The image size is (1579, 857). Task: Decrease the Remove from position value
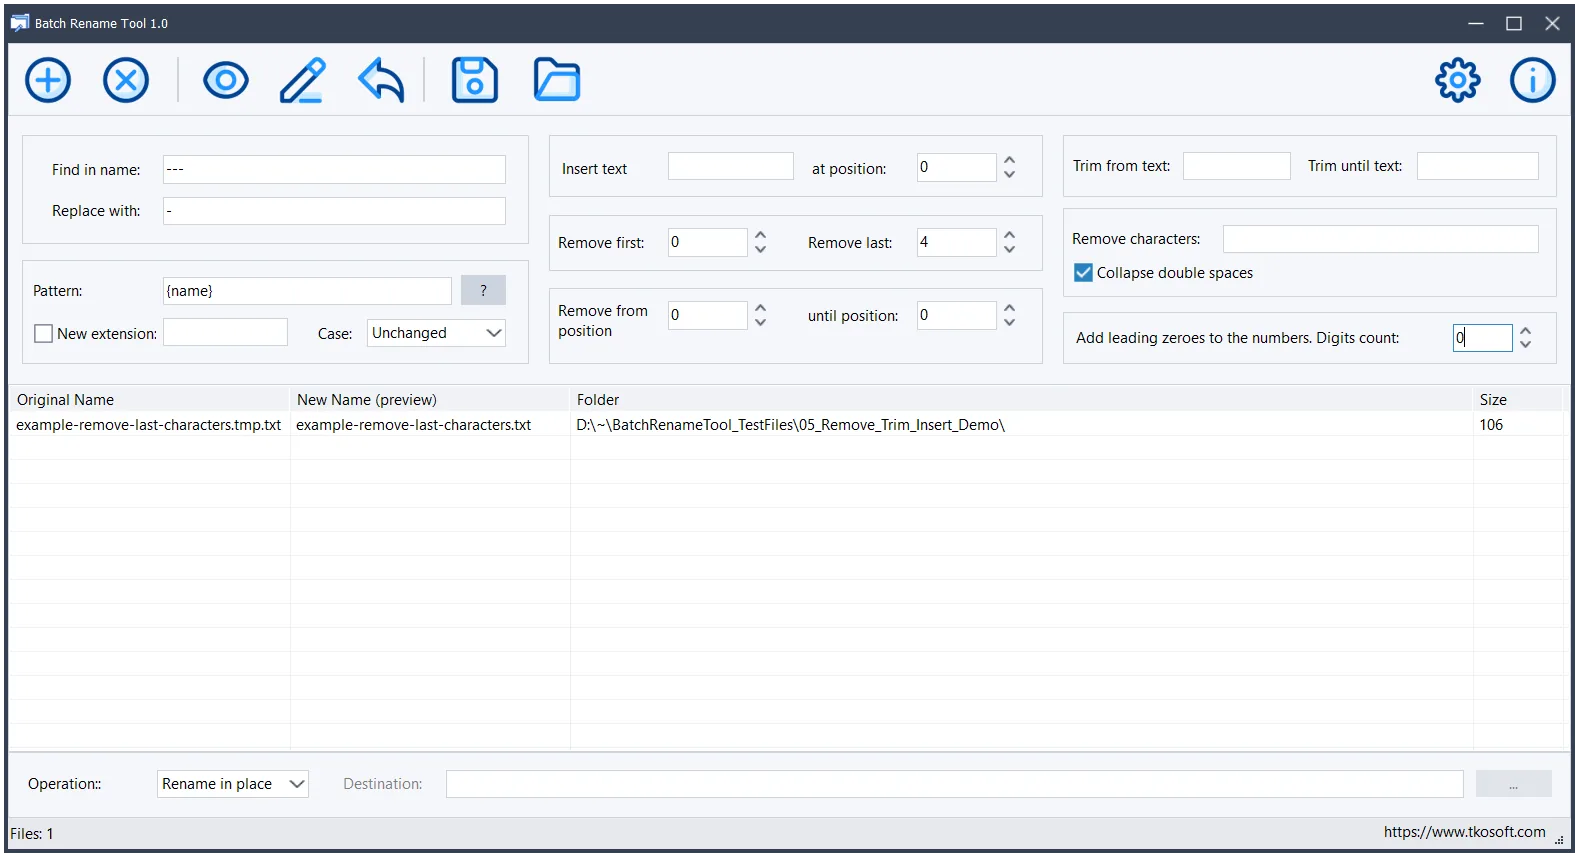pyautogui.click(x=761, y=322)
